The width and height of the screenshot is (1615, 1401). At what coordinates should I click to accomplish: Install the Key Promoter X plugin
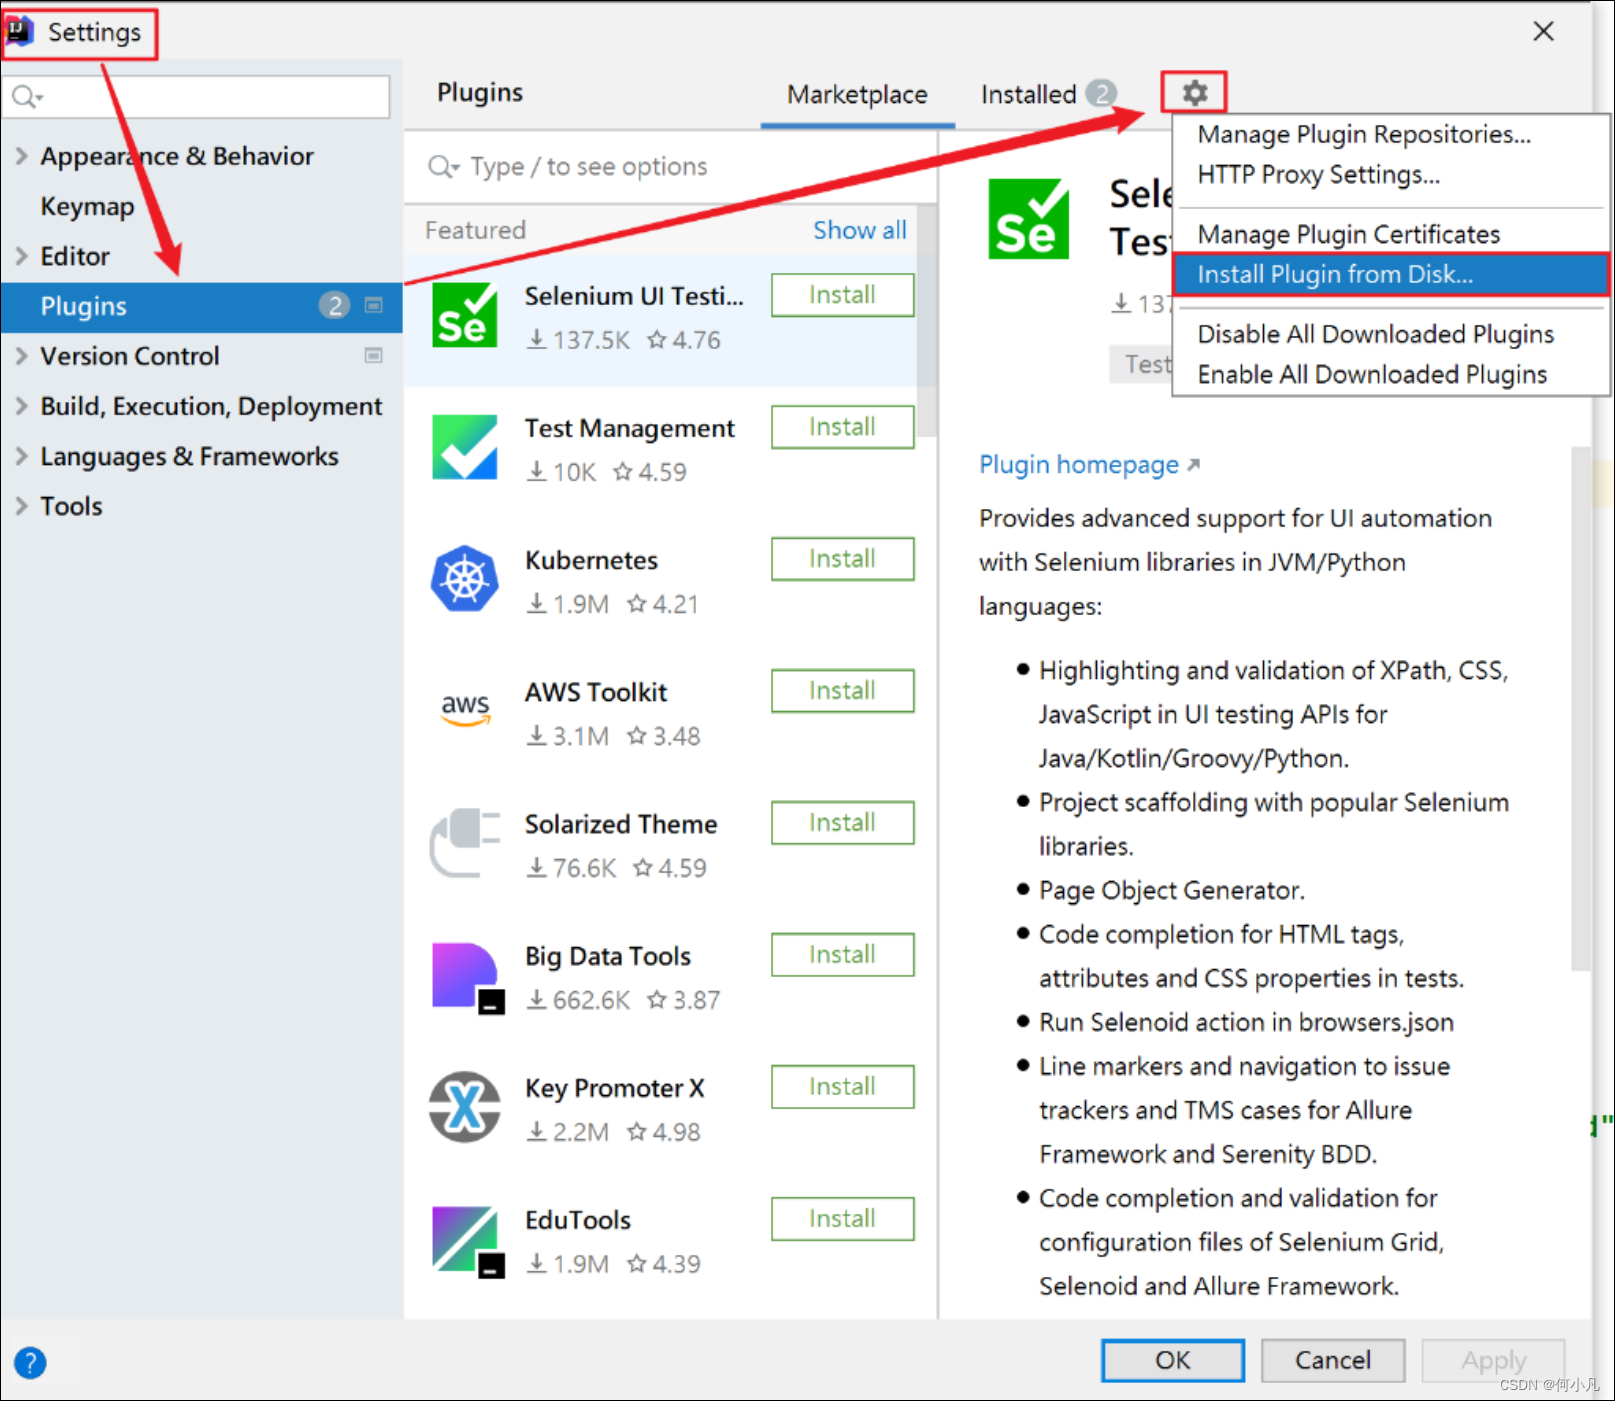pos(842,1087)
